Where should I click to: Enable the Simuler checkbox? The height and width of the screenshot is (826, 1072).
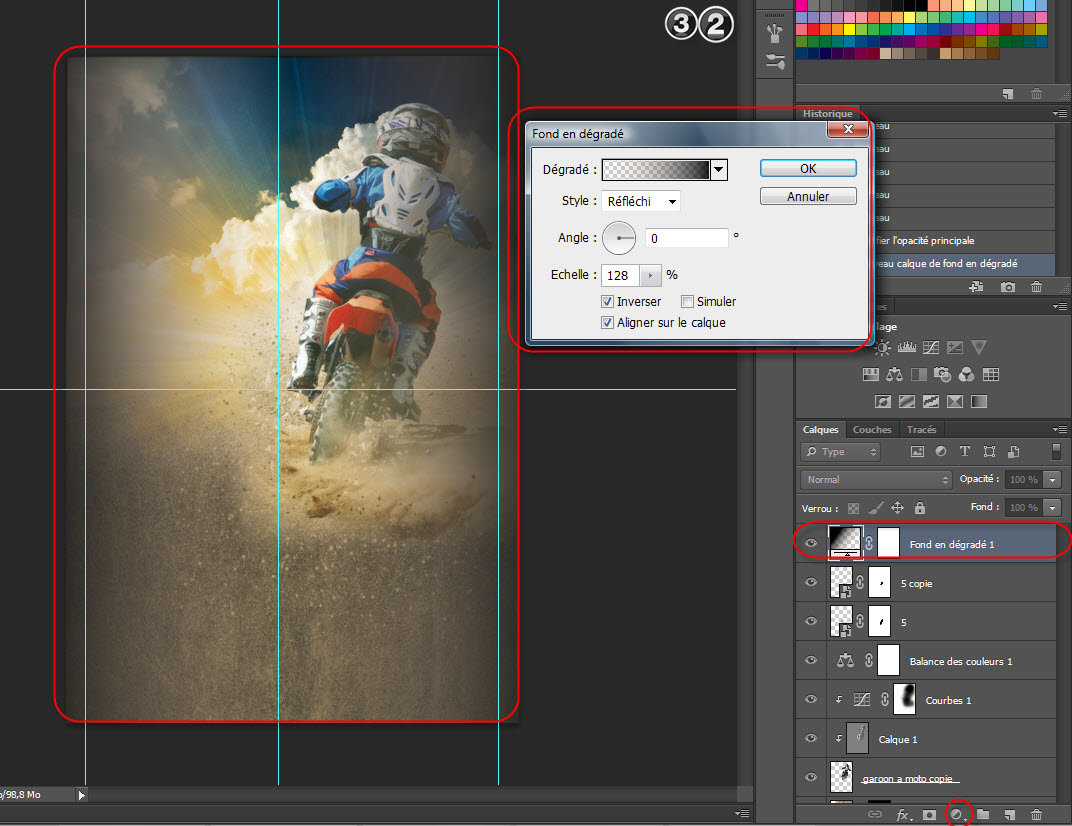(687, 301)
